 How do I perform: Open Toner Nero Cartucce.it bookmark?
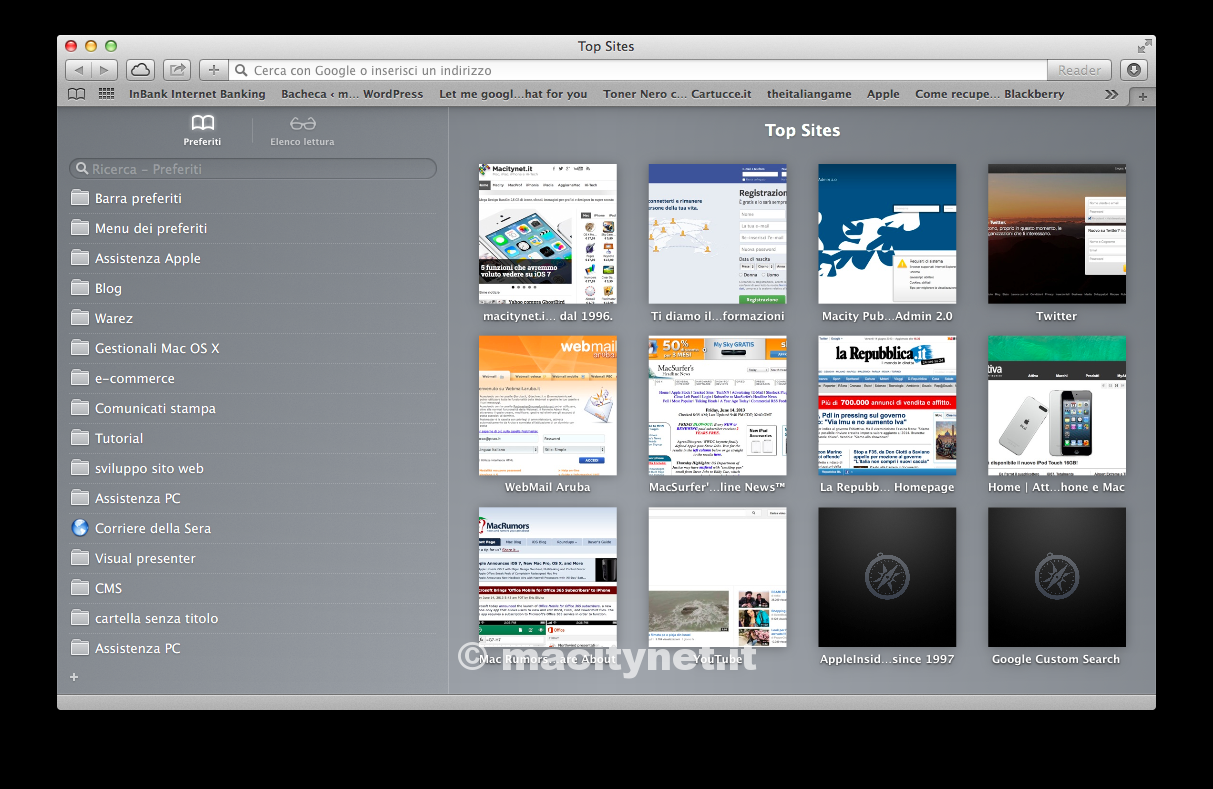677,94
